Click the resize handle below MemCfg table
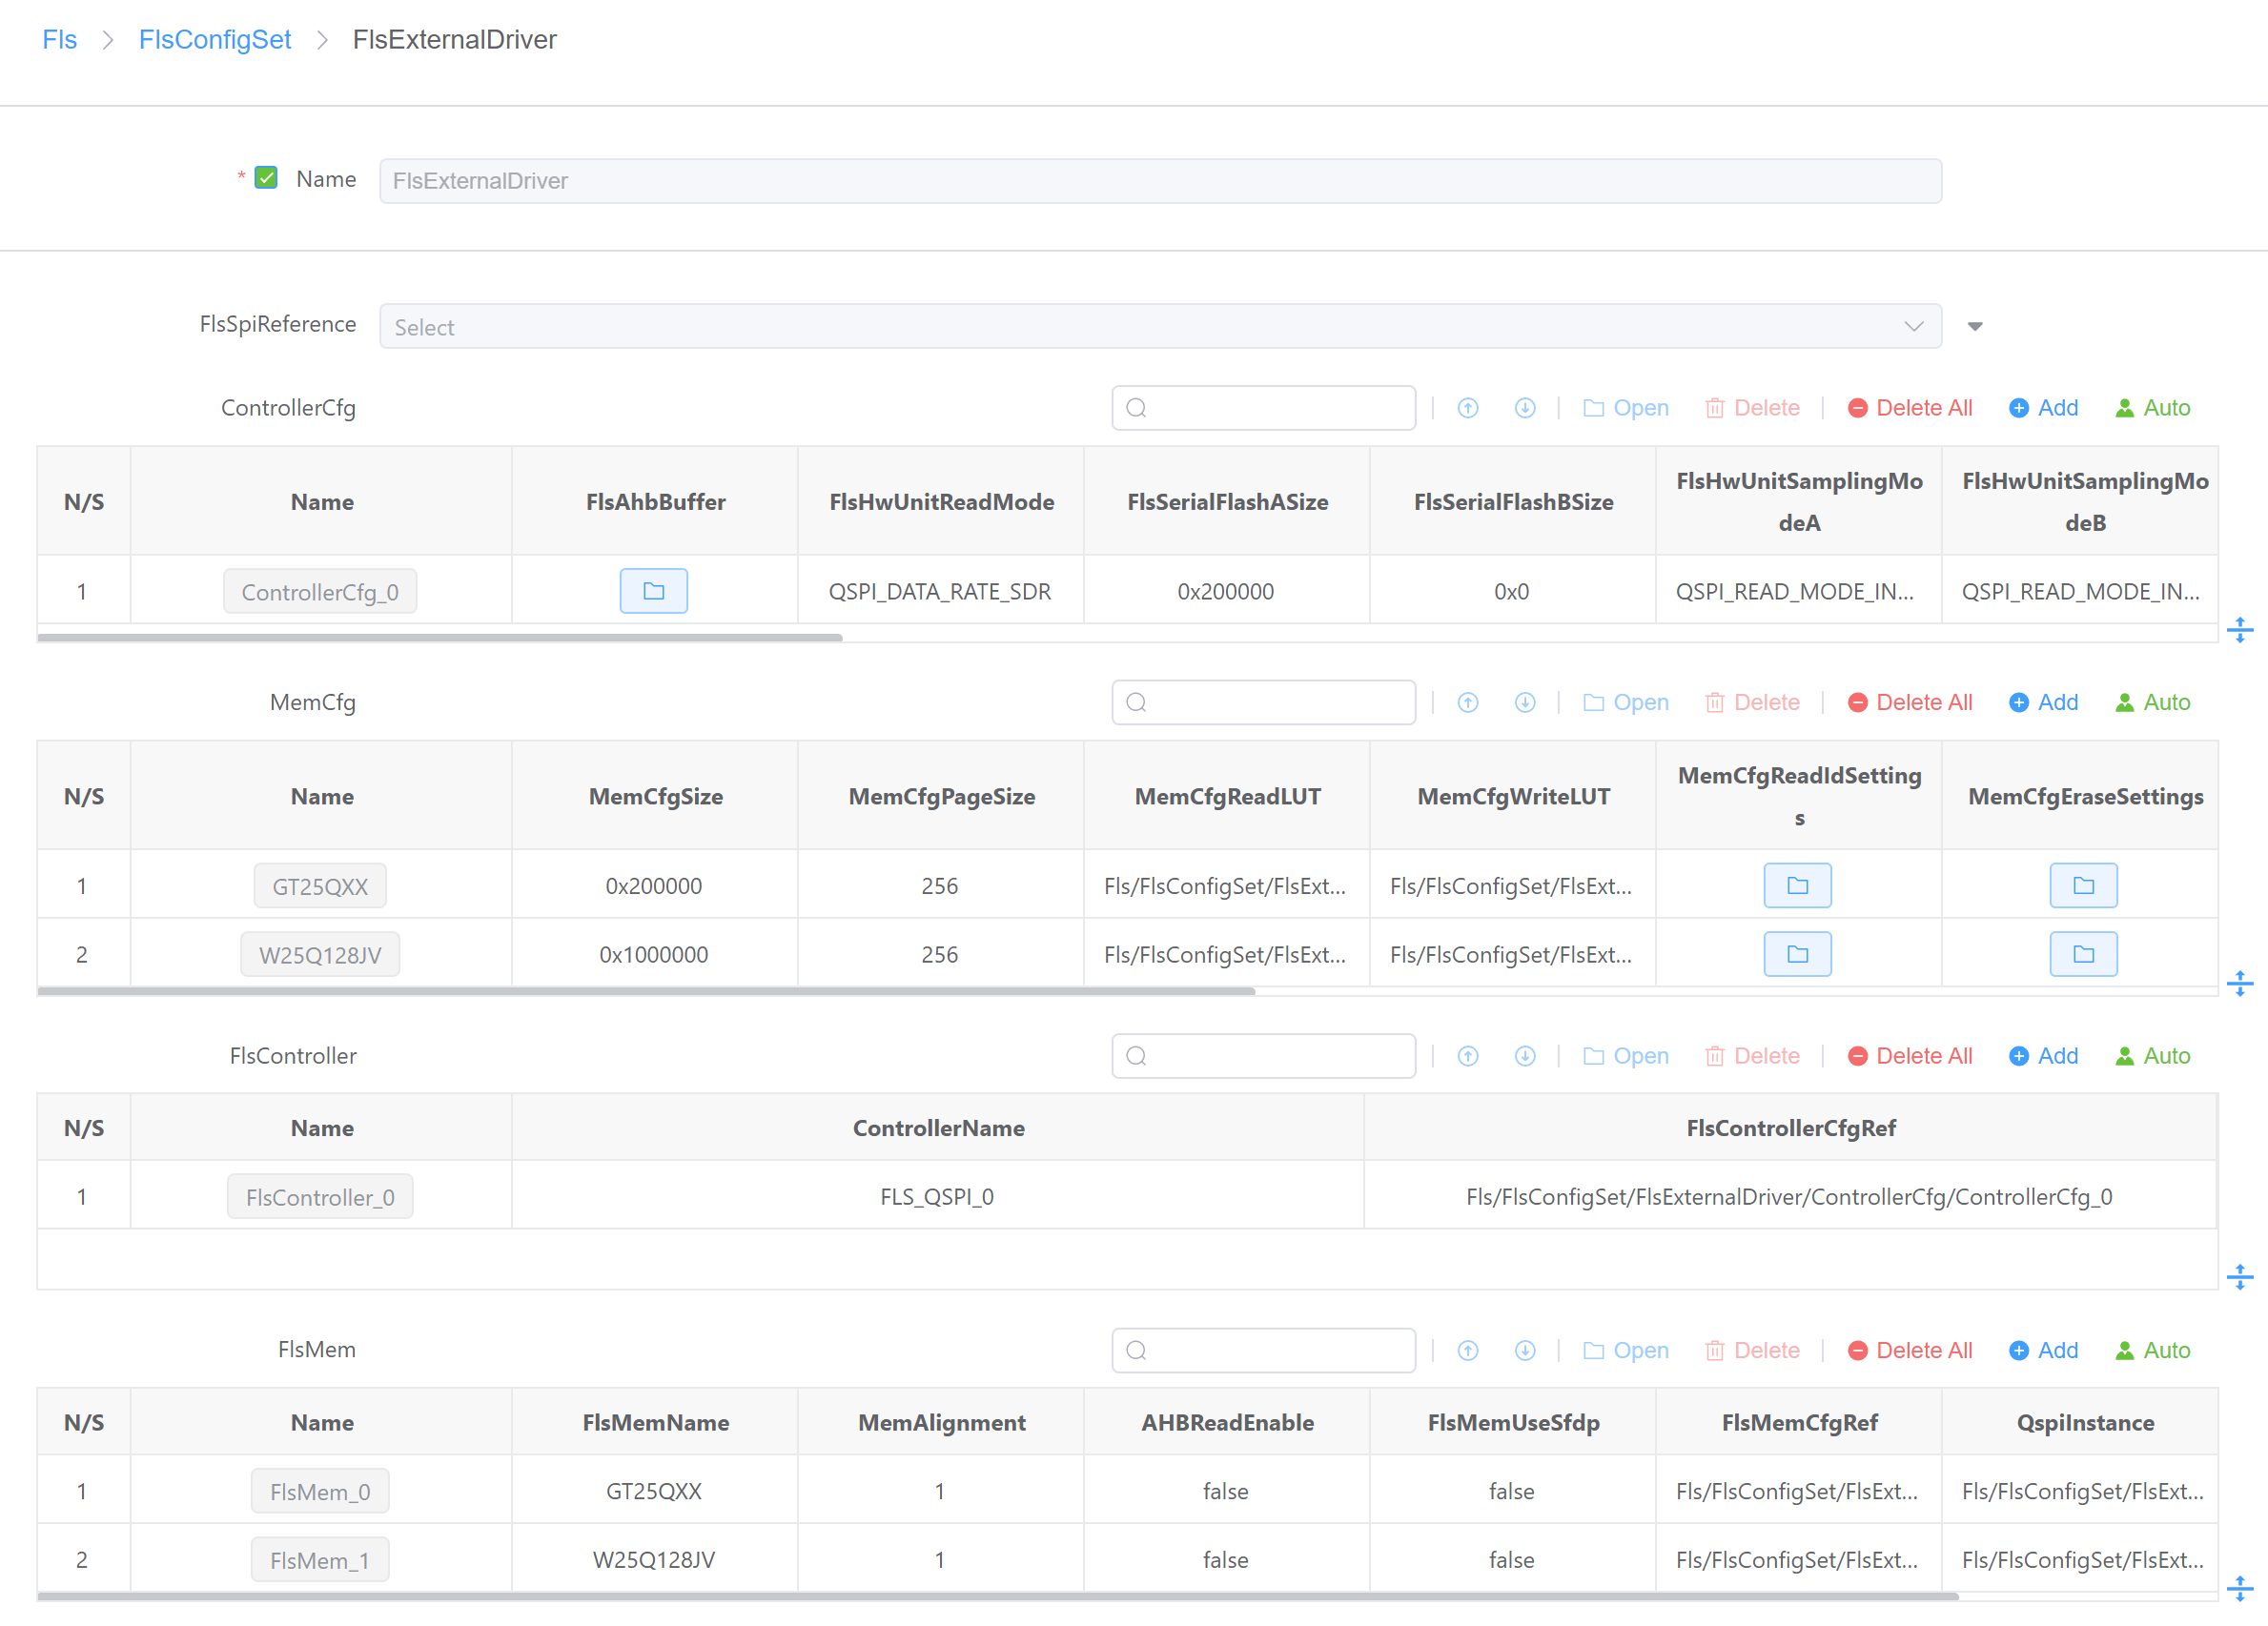2268x1626 pixels. tap(2239, 983)
